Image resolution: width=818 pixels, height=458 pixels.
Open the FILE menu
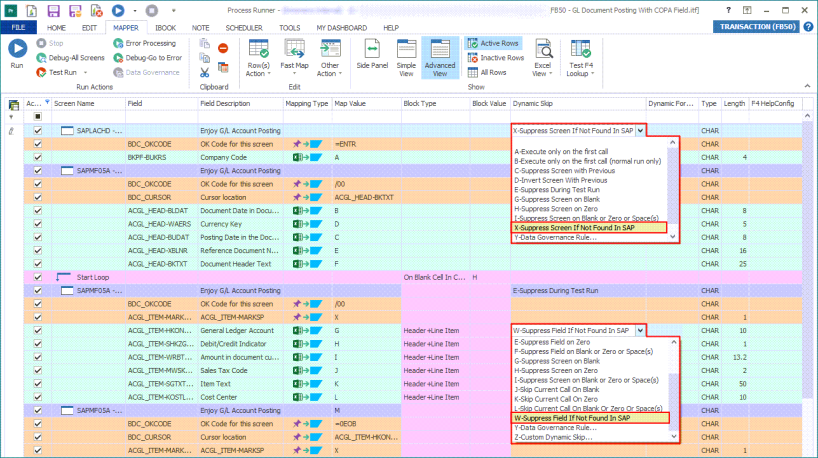click(18, 28)
